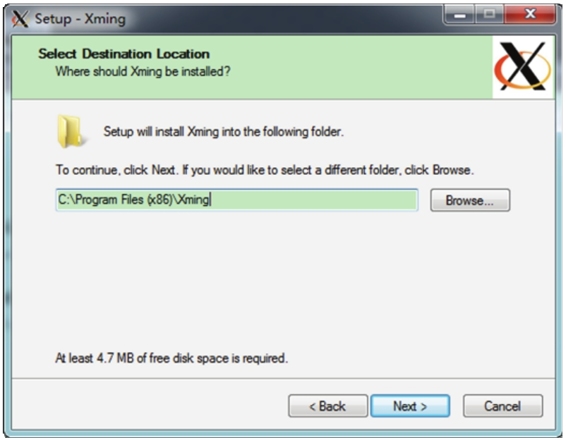Screen dimensions: 566x440
Task: Close the Xming setup wizard window
Action: [530, 14]
